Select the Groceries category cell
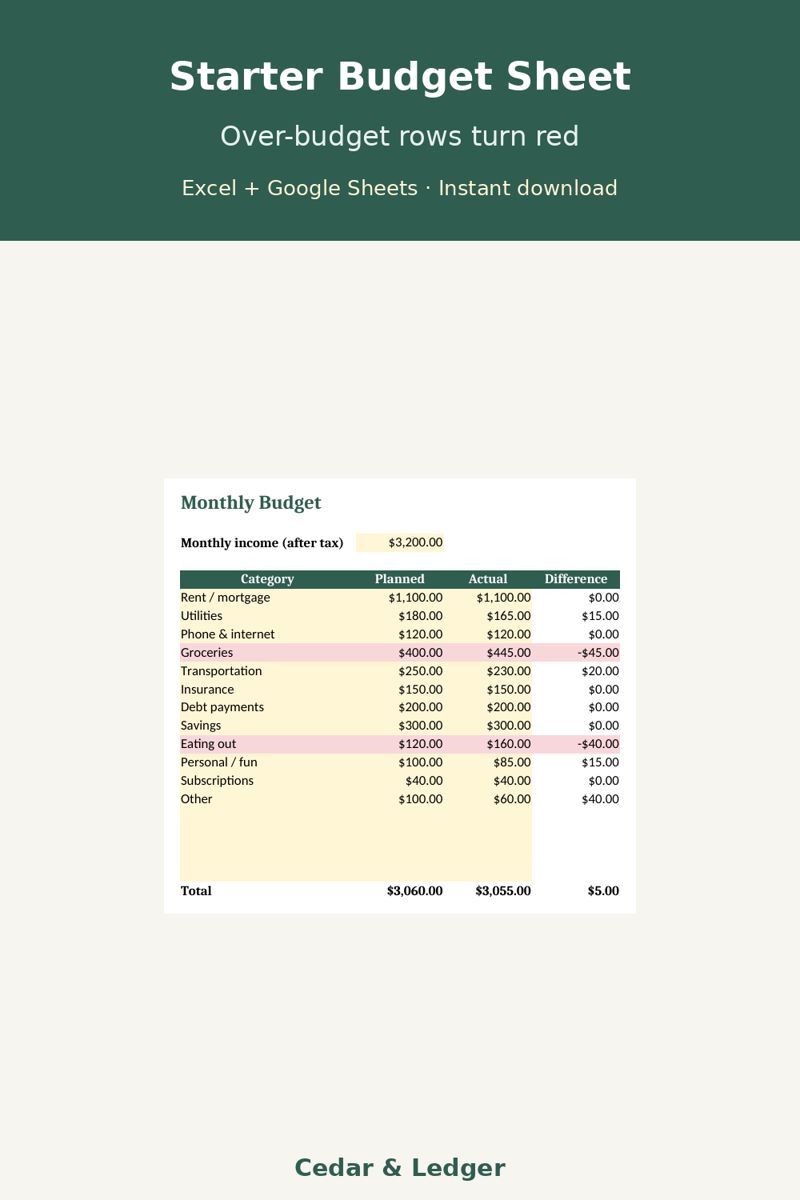This screenshot has width=800, height=1200. [x=268, y=653]
